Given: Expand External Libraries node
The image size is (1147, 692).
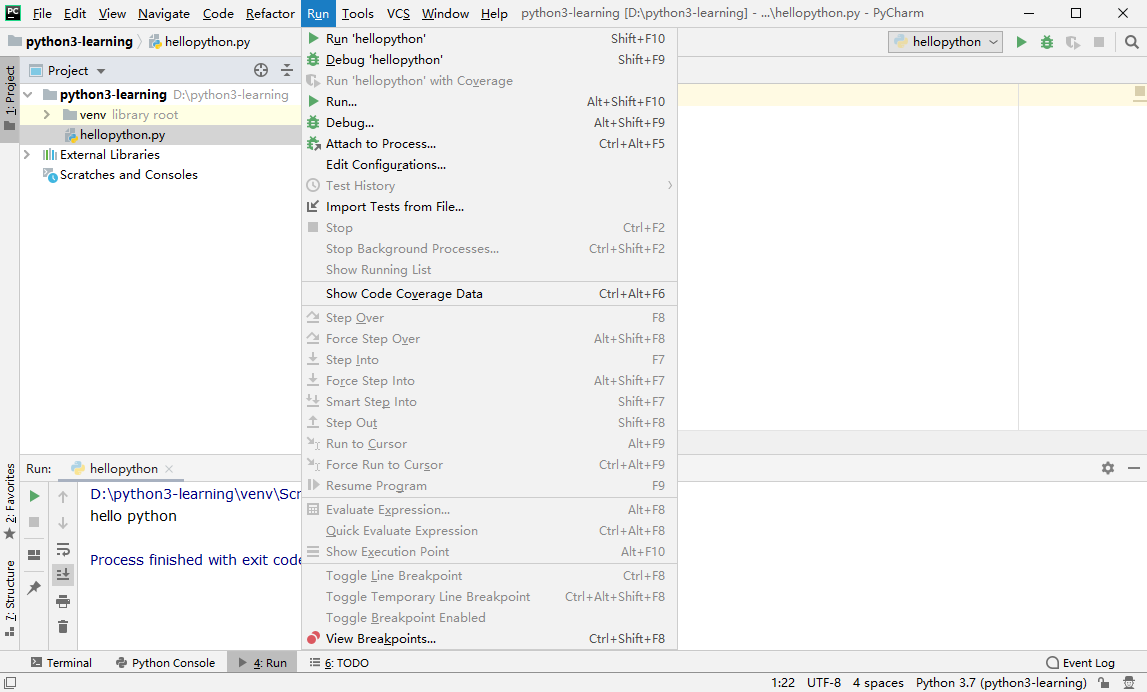Looking at the screenshot, I should [27, 154].
